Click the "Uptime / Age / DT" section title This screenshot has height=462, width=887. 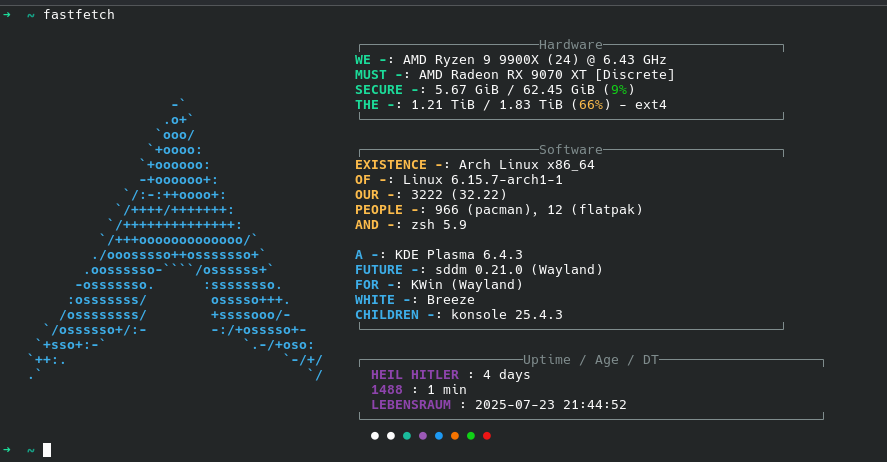[x=591, y=360]
